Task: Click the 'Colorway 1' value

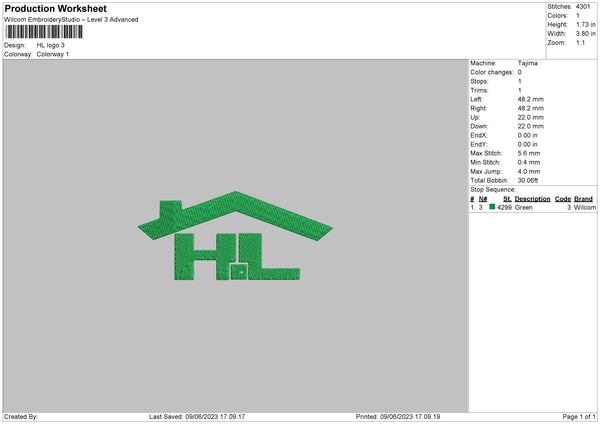Action: [53, 54]
